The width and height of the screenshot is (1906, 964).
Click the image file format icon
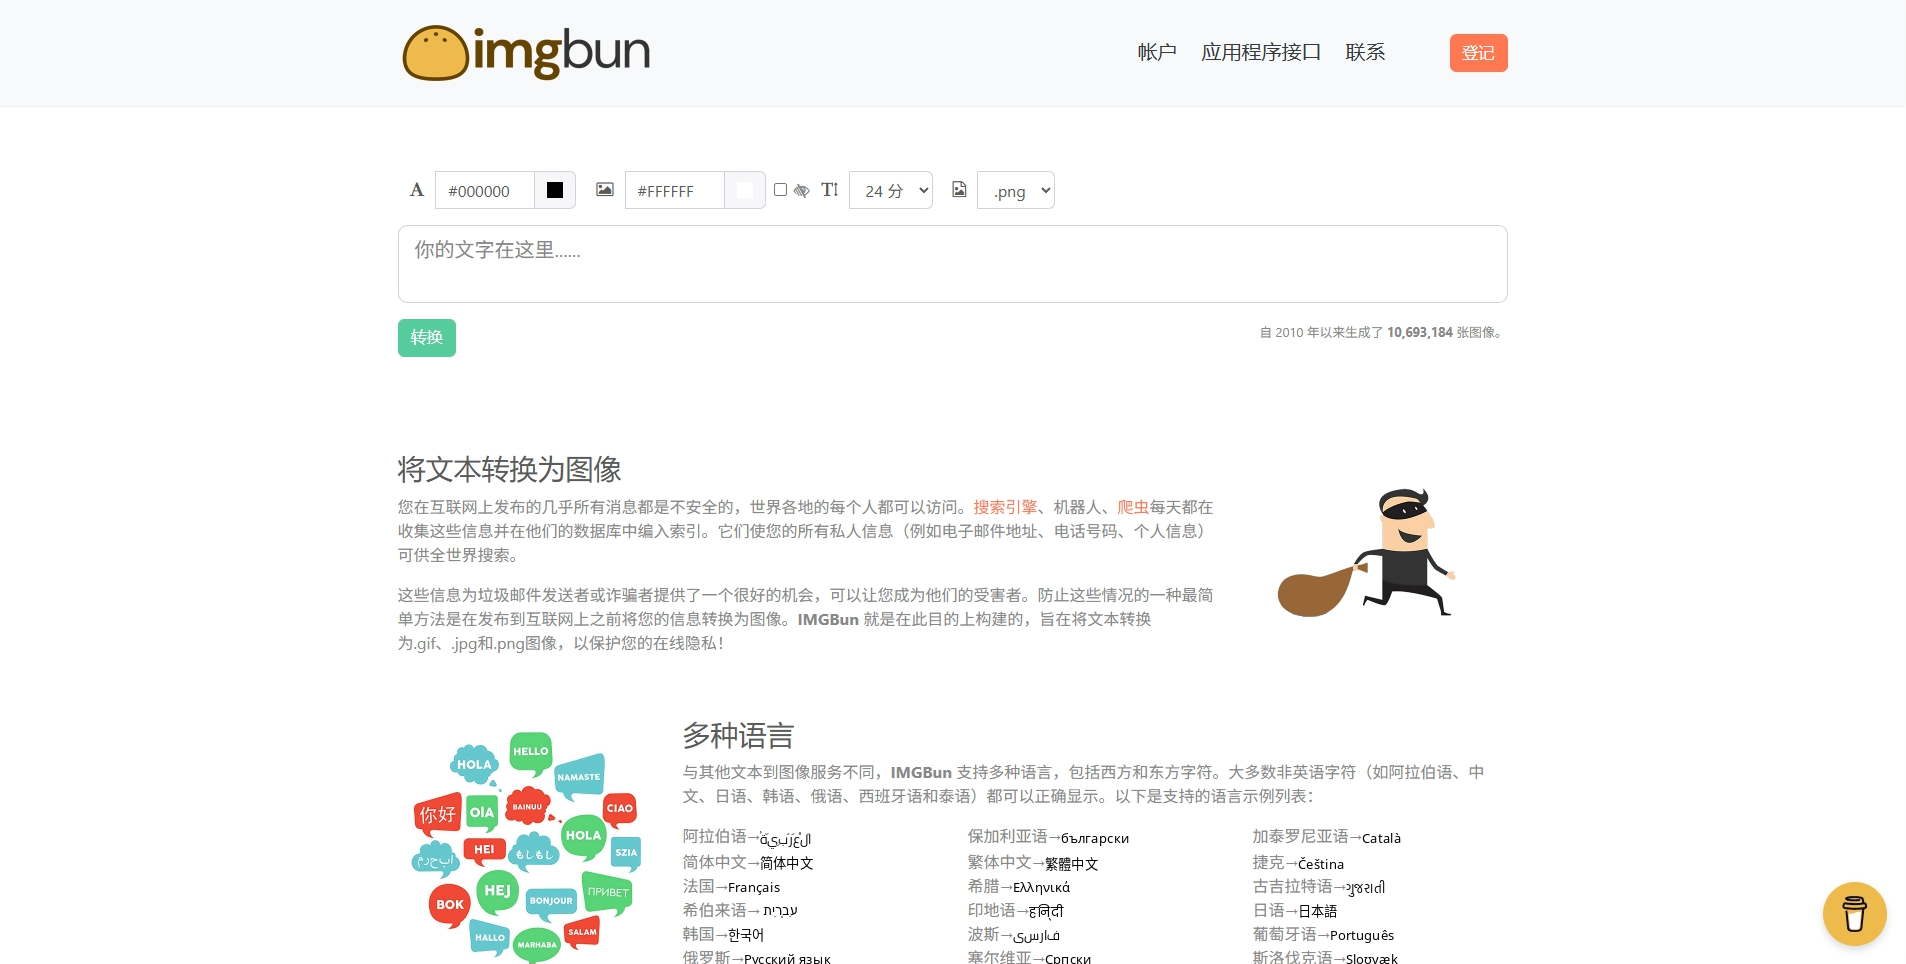point(959,190)
